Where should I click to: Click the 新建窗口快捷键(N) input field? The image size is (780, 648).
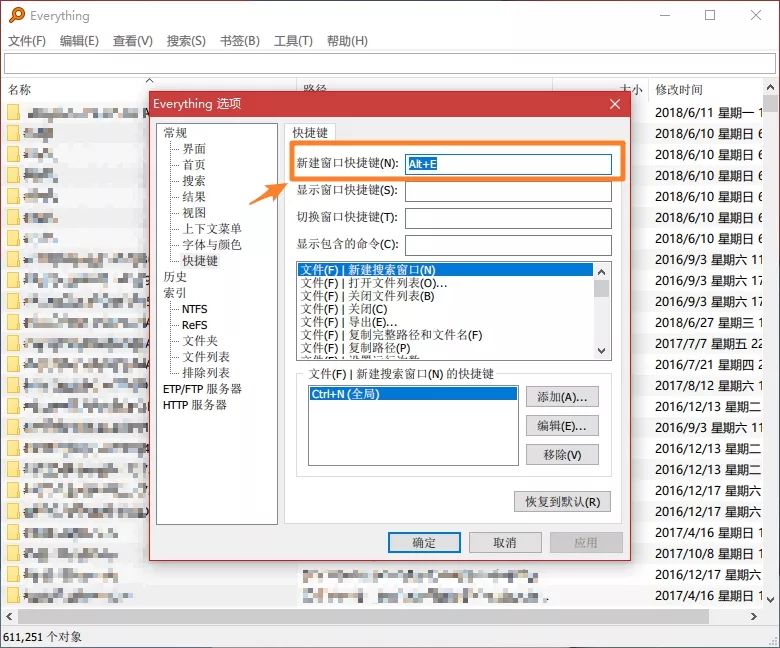[x=508, y=164]
